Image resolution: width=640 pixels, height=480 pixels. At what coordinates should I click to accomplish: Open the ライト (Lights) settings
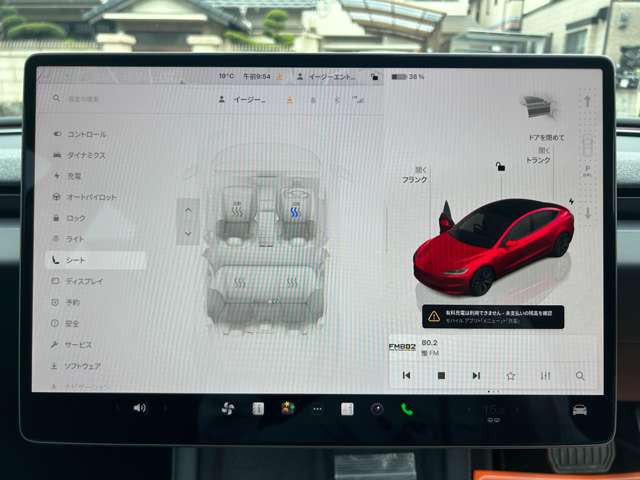(x=68, y=239)
